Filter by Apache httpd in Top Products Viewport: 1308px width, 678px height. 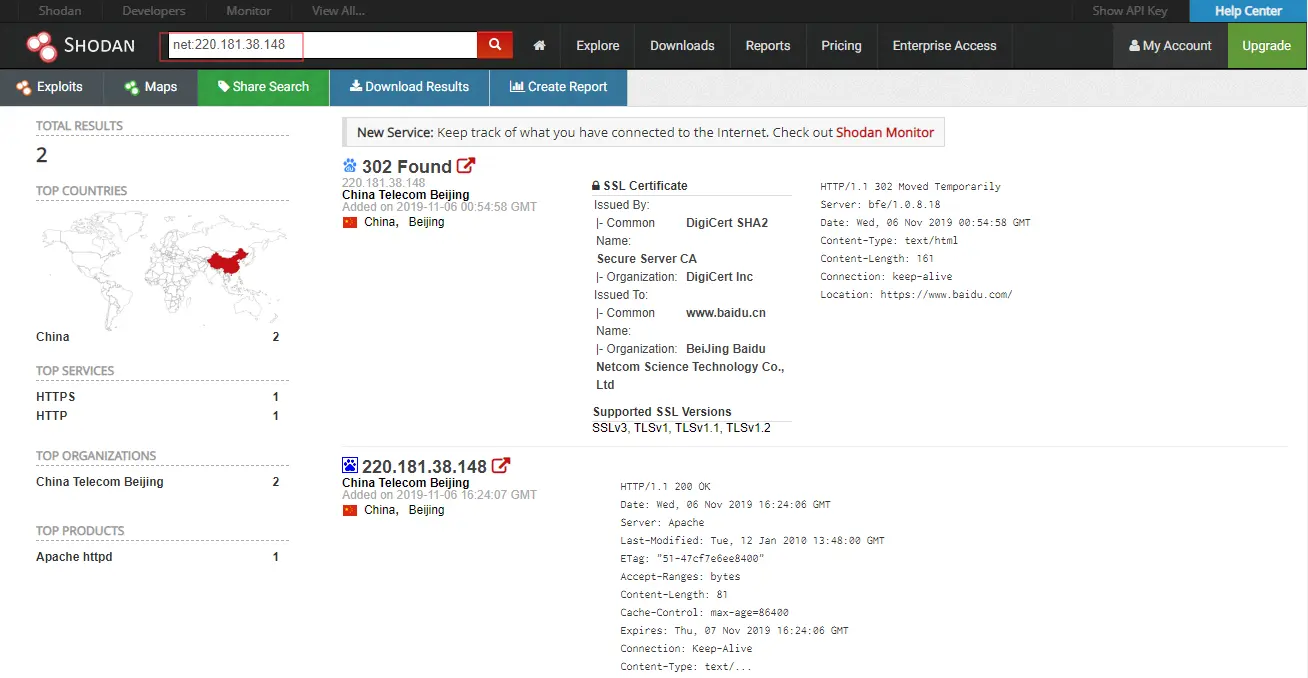point(74,557)
